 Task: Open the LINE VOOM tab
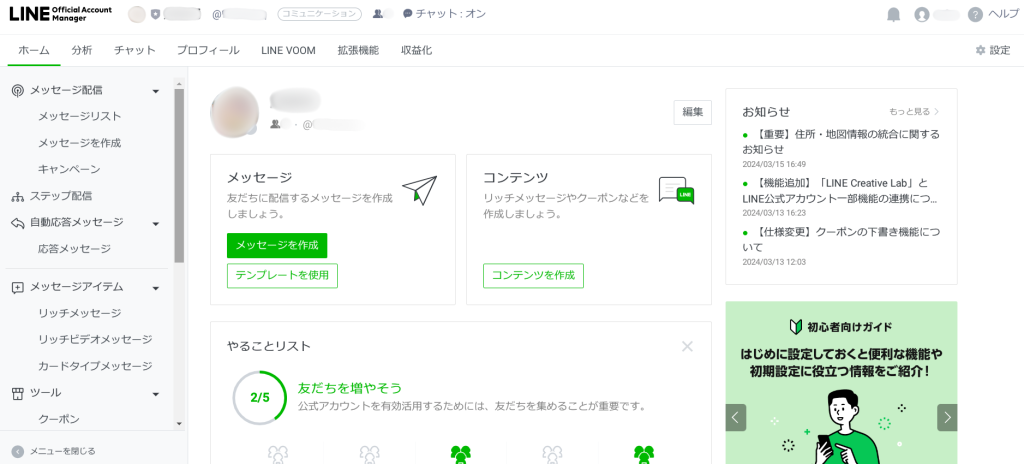[x=288, y=50]
